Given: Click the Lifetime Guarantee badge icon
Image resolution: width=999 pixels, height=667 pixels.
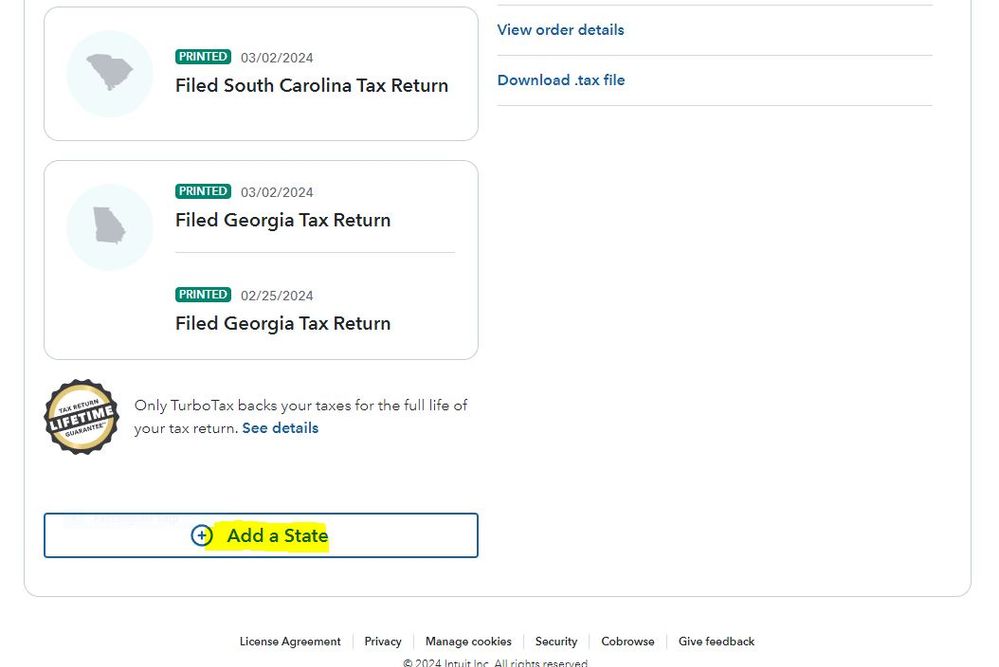Looking at the screenshot, I should (82, 417).
